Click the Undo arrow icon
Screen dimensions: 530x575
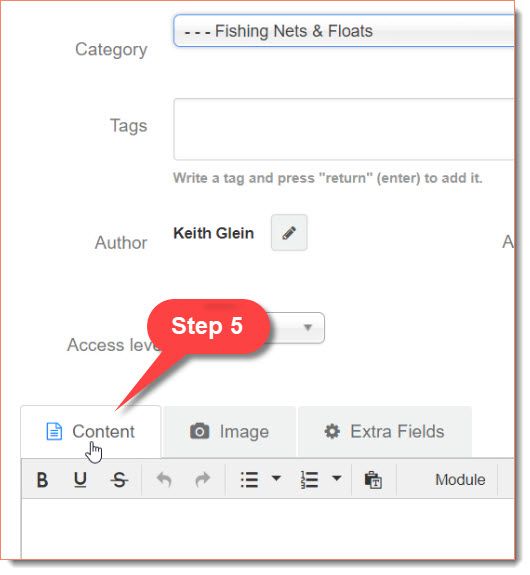pos(164,480)
